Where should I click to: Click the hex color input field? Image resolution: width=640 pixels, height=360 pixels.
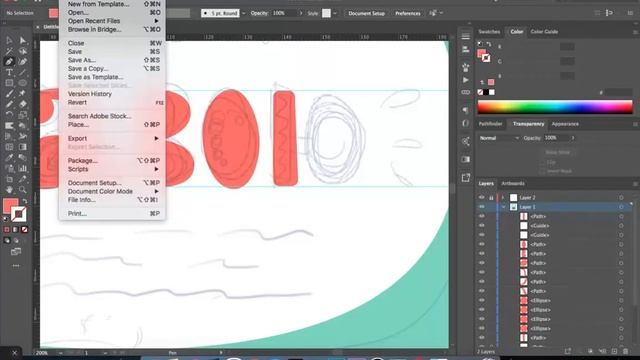(619, 93)
